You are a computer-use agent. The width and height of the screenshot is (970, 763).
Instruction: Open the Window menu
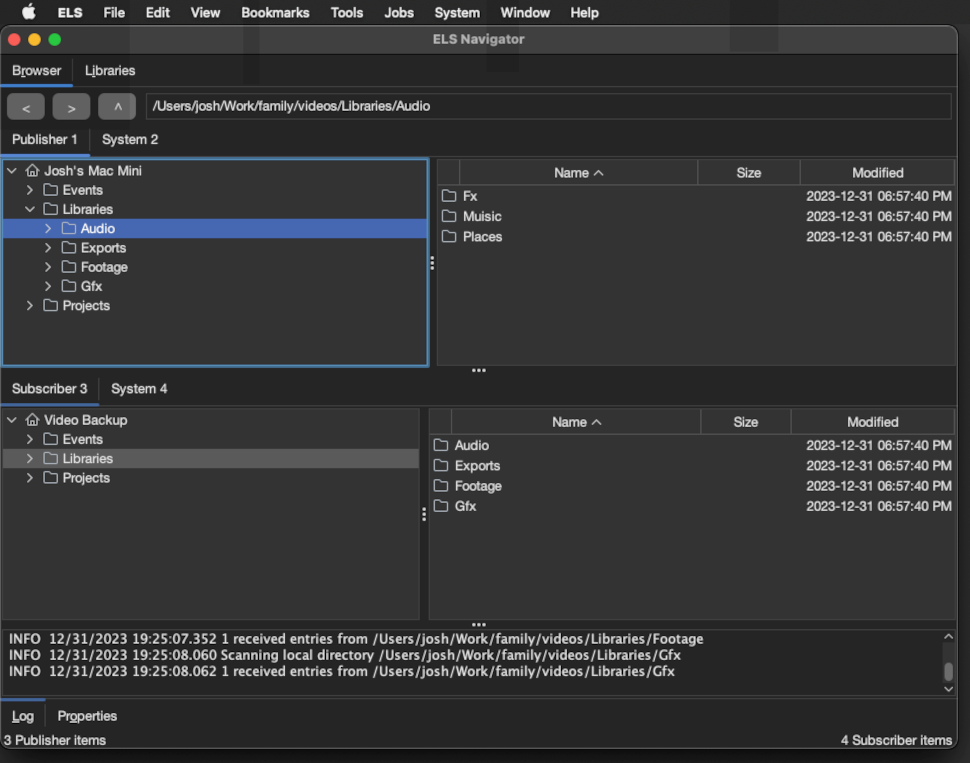[525, 12]
